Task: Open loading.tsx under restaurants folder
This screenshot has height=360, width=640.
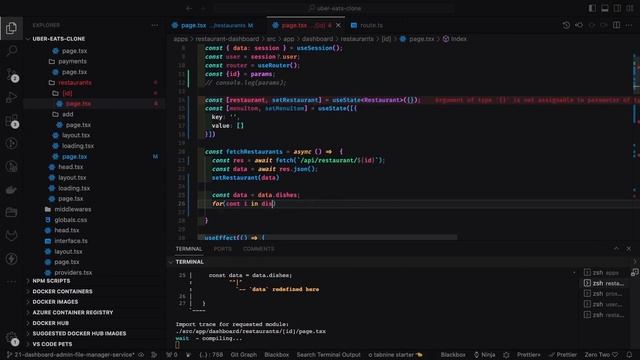Action: click(78, 146)
